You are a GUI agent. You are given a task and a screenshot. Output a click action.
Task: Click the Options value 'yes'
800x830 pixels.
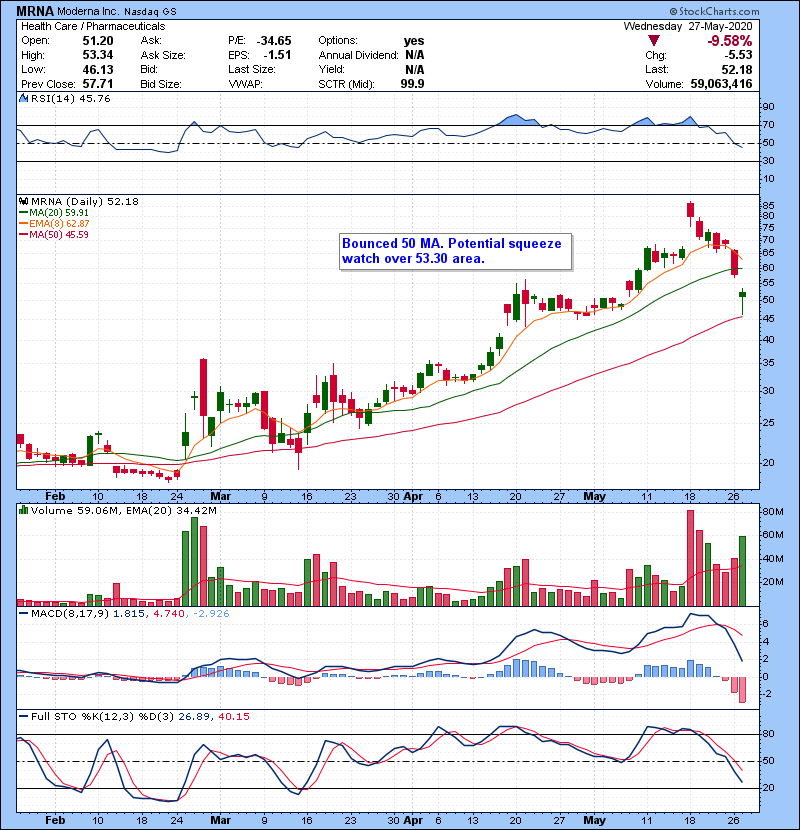[x=414, y=41]
